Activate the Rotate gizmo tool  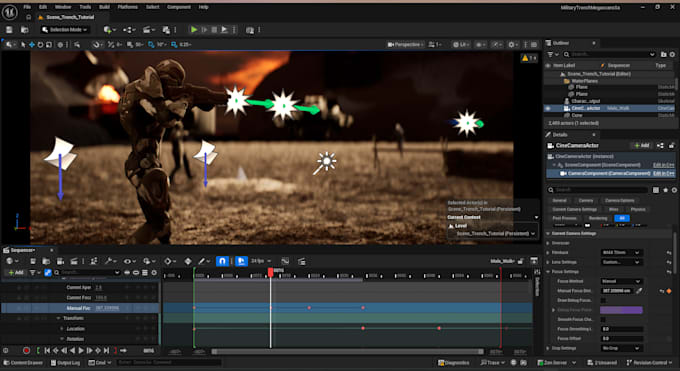click(x=40, y=44)
